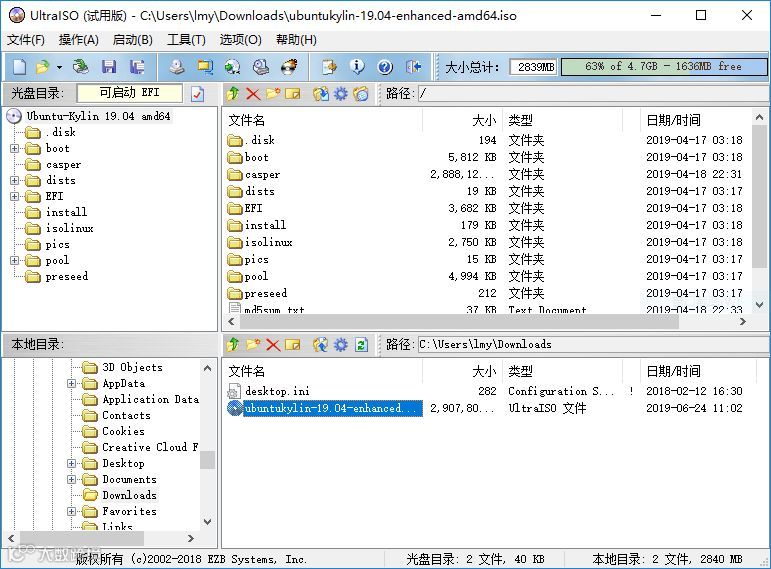
Task: Sort local files by 大小 column header
Action: [462, 371]
